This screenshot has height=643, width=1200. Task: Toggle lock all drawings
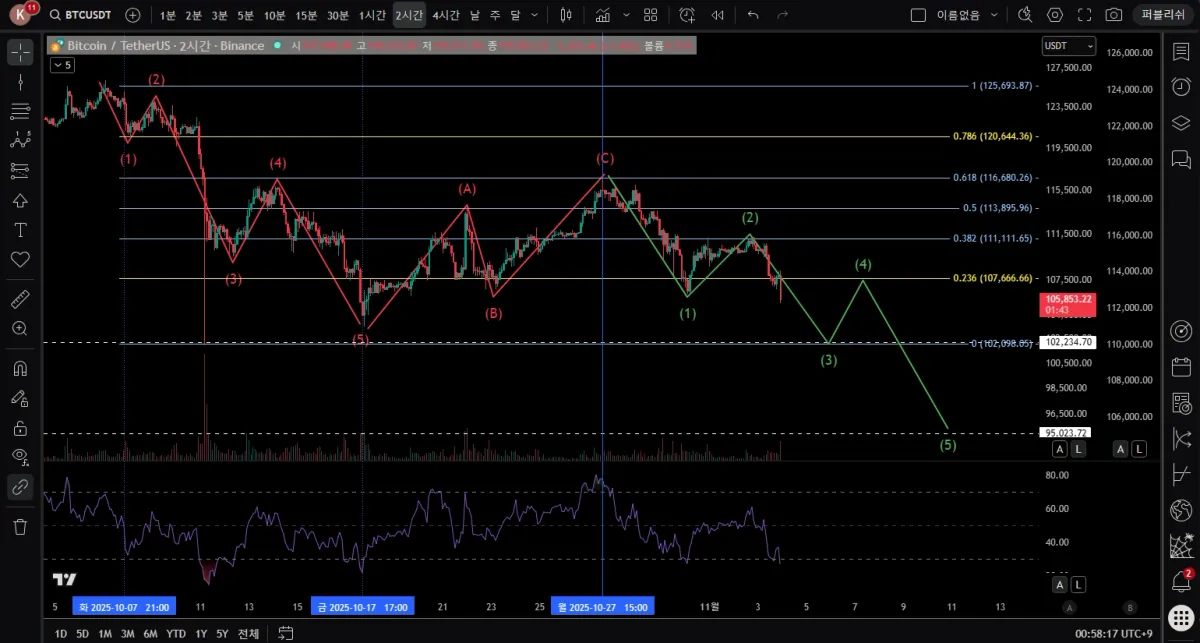[20, 428]
